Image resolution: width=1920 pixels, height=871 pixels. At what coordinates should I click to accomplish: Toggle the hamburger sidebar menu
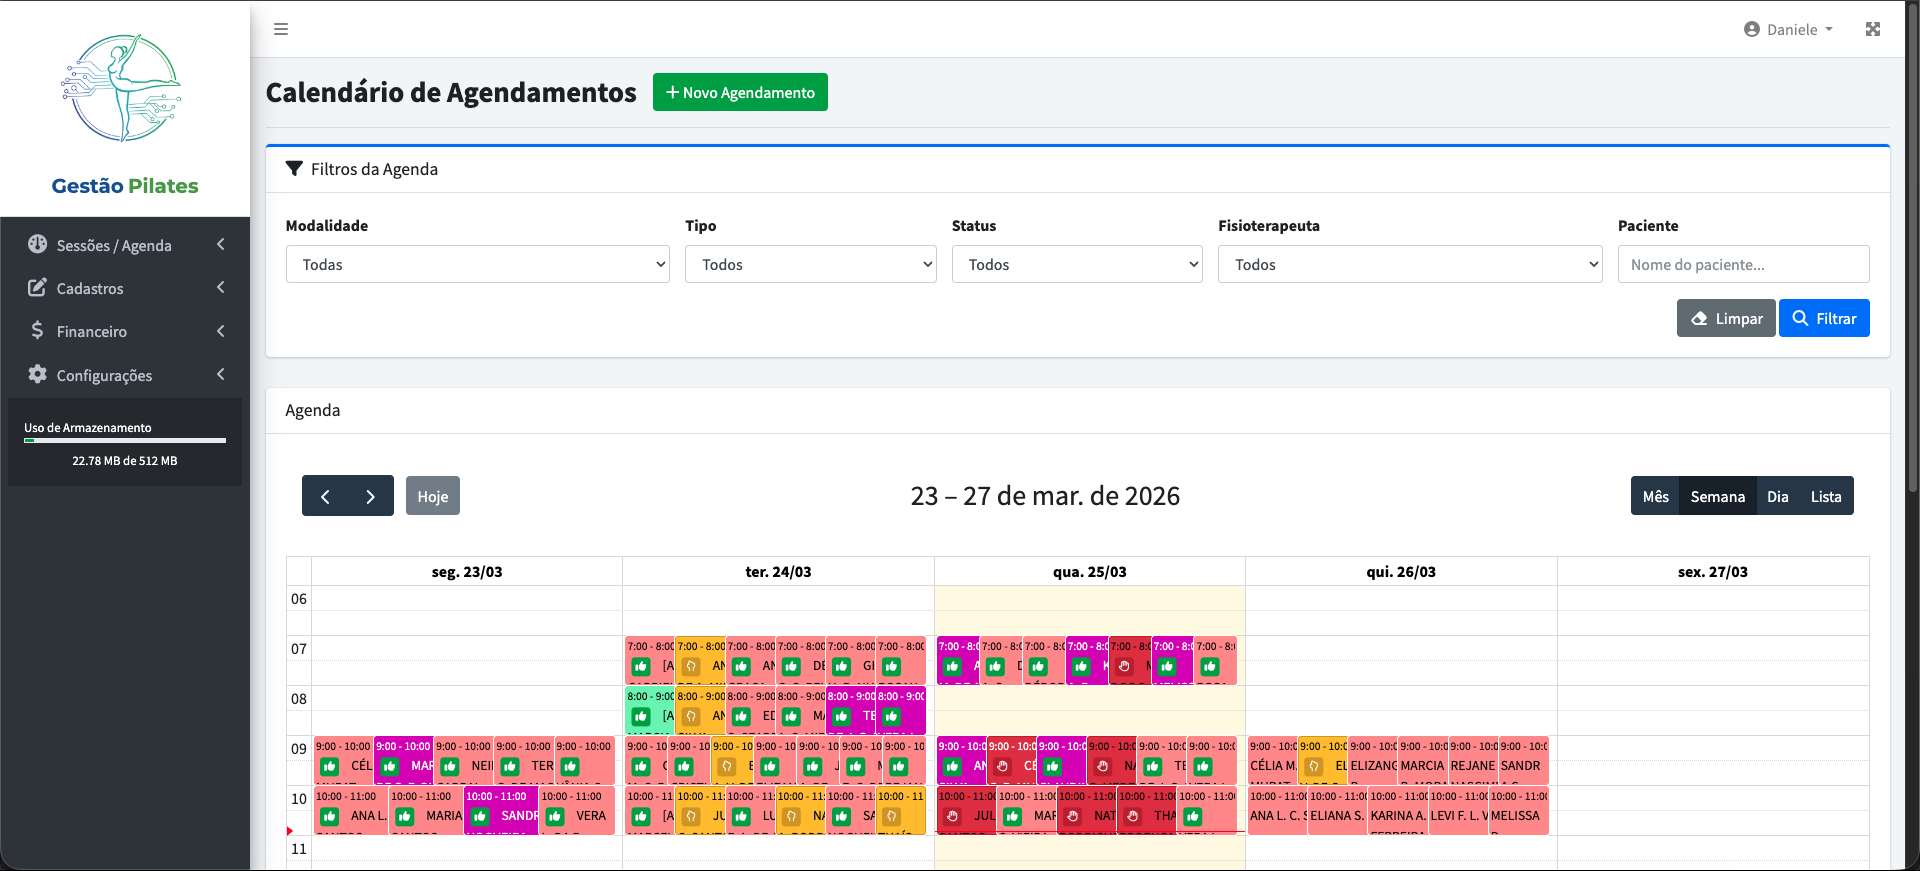click(281, 29)
